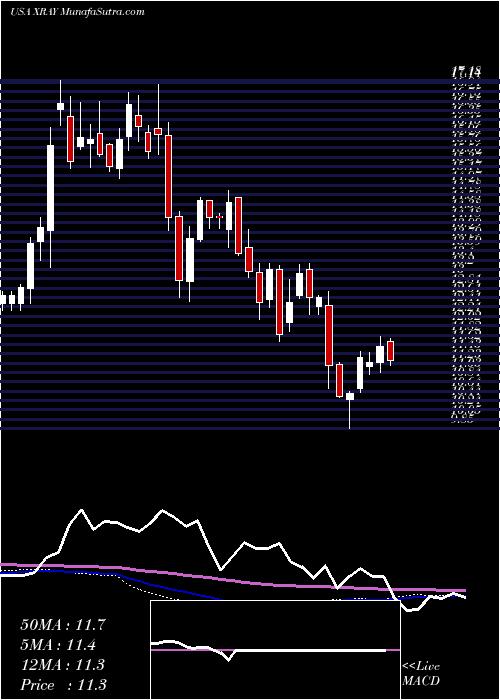The width and height of the screenshot is (500, 700).
Task: Select the '12MA : 11.3' legend entry
Action: pos(62,664)
